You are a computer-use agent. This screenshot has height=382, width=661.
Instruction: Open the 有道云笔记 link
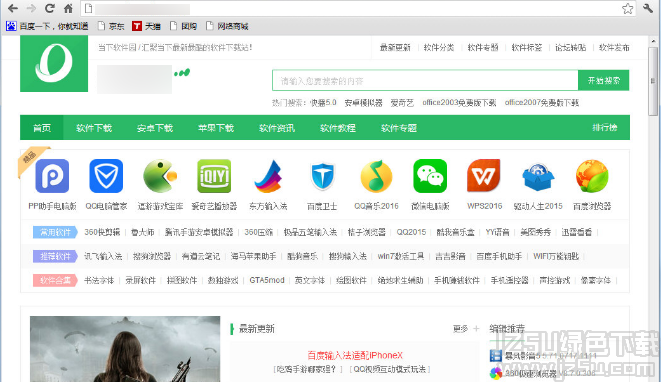point(201,256)
